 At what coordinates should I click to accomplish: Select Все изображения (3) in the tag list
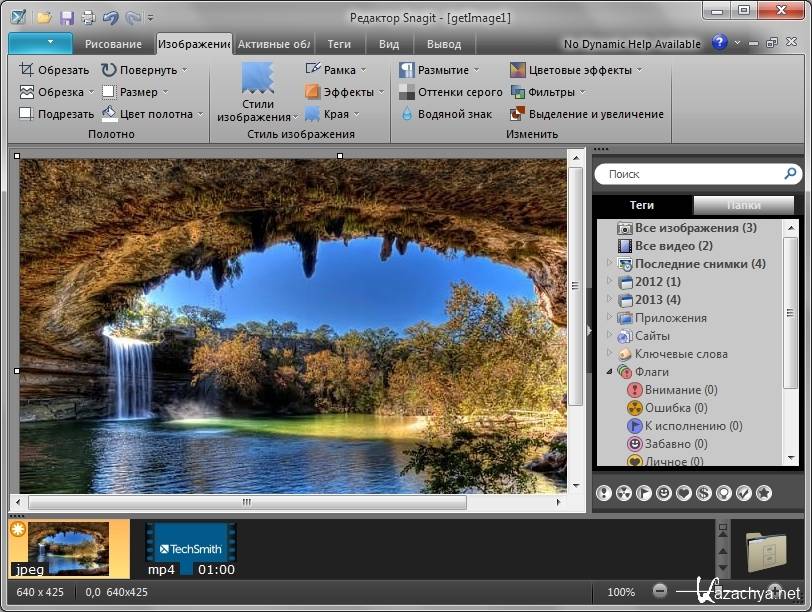click(695, 228)
